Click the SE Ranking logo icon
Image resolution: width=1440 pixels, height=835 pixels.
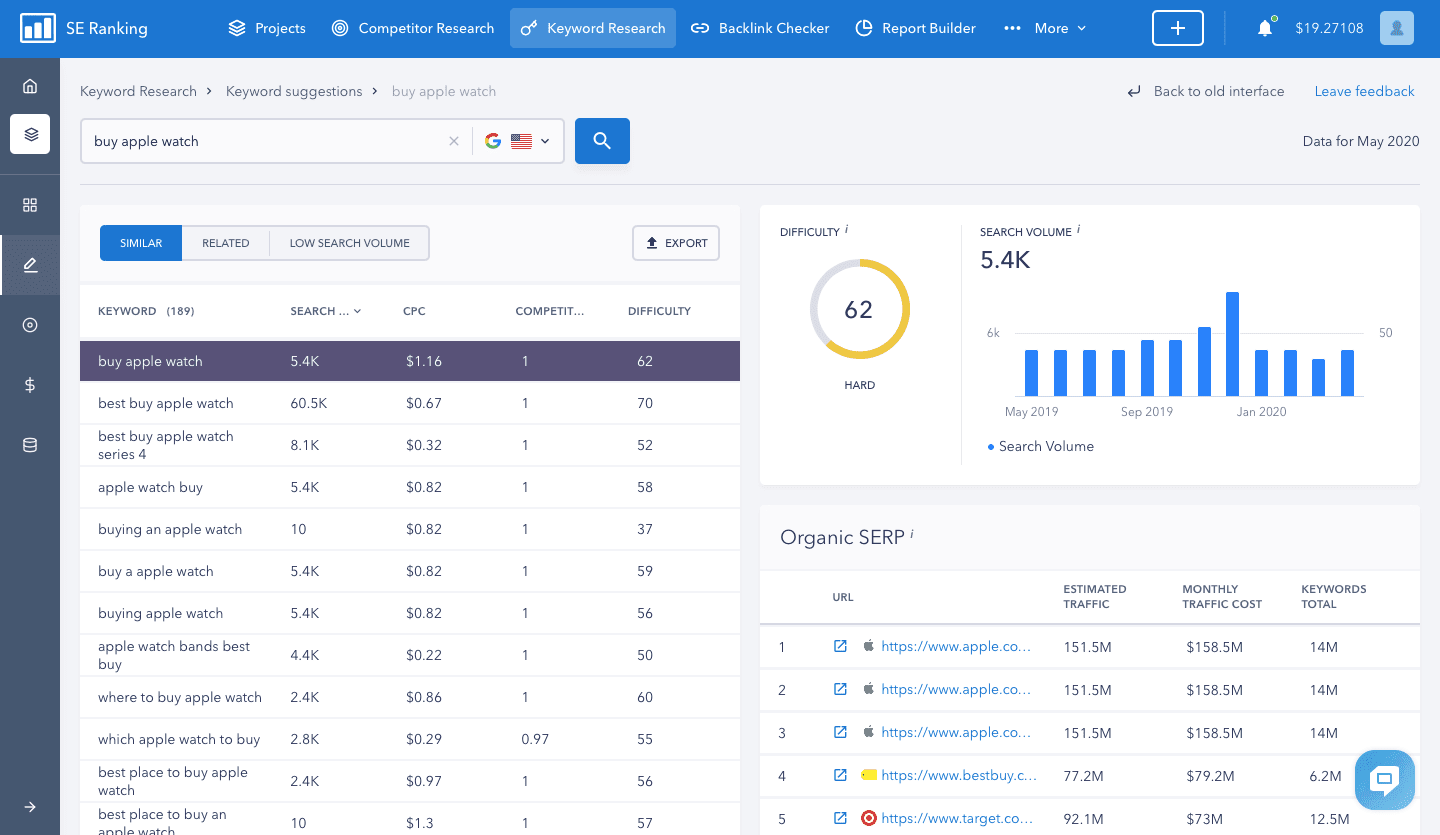[38, 28]
